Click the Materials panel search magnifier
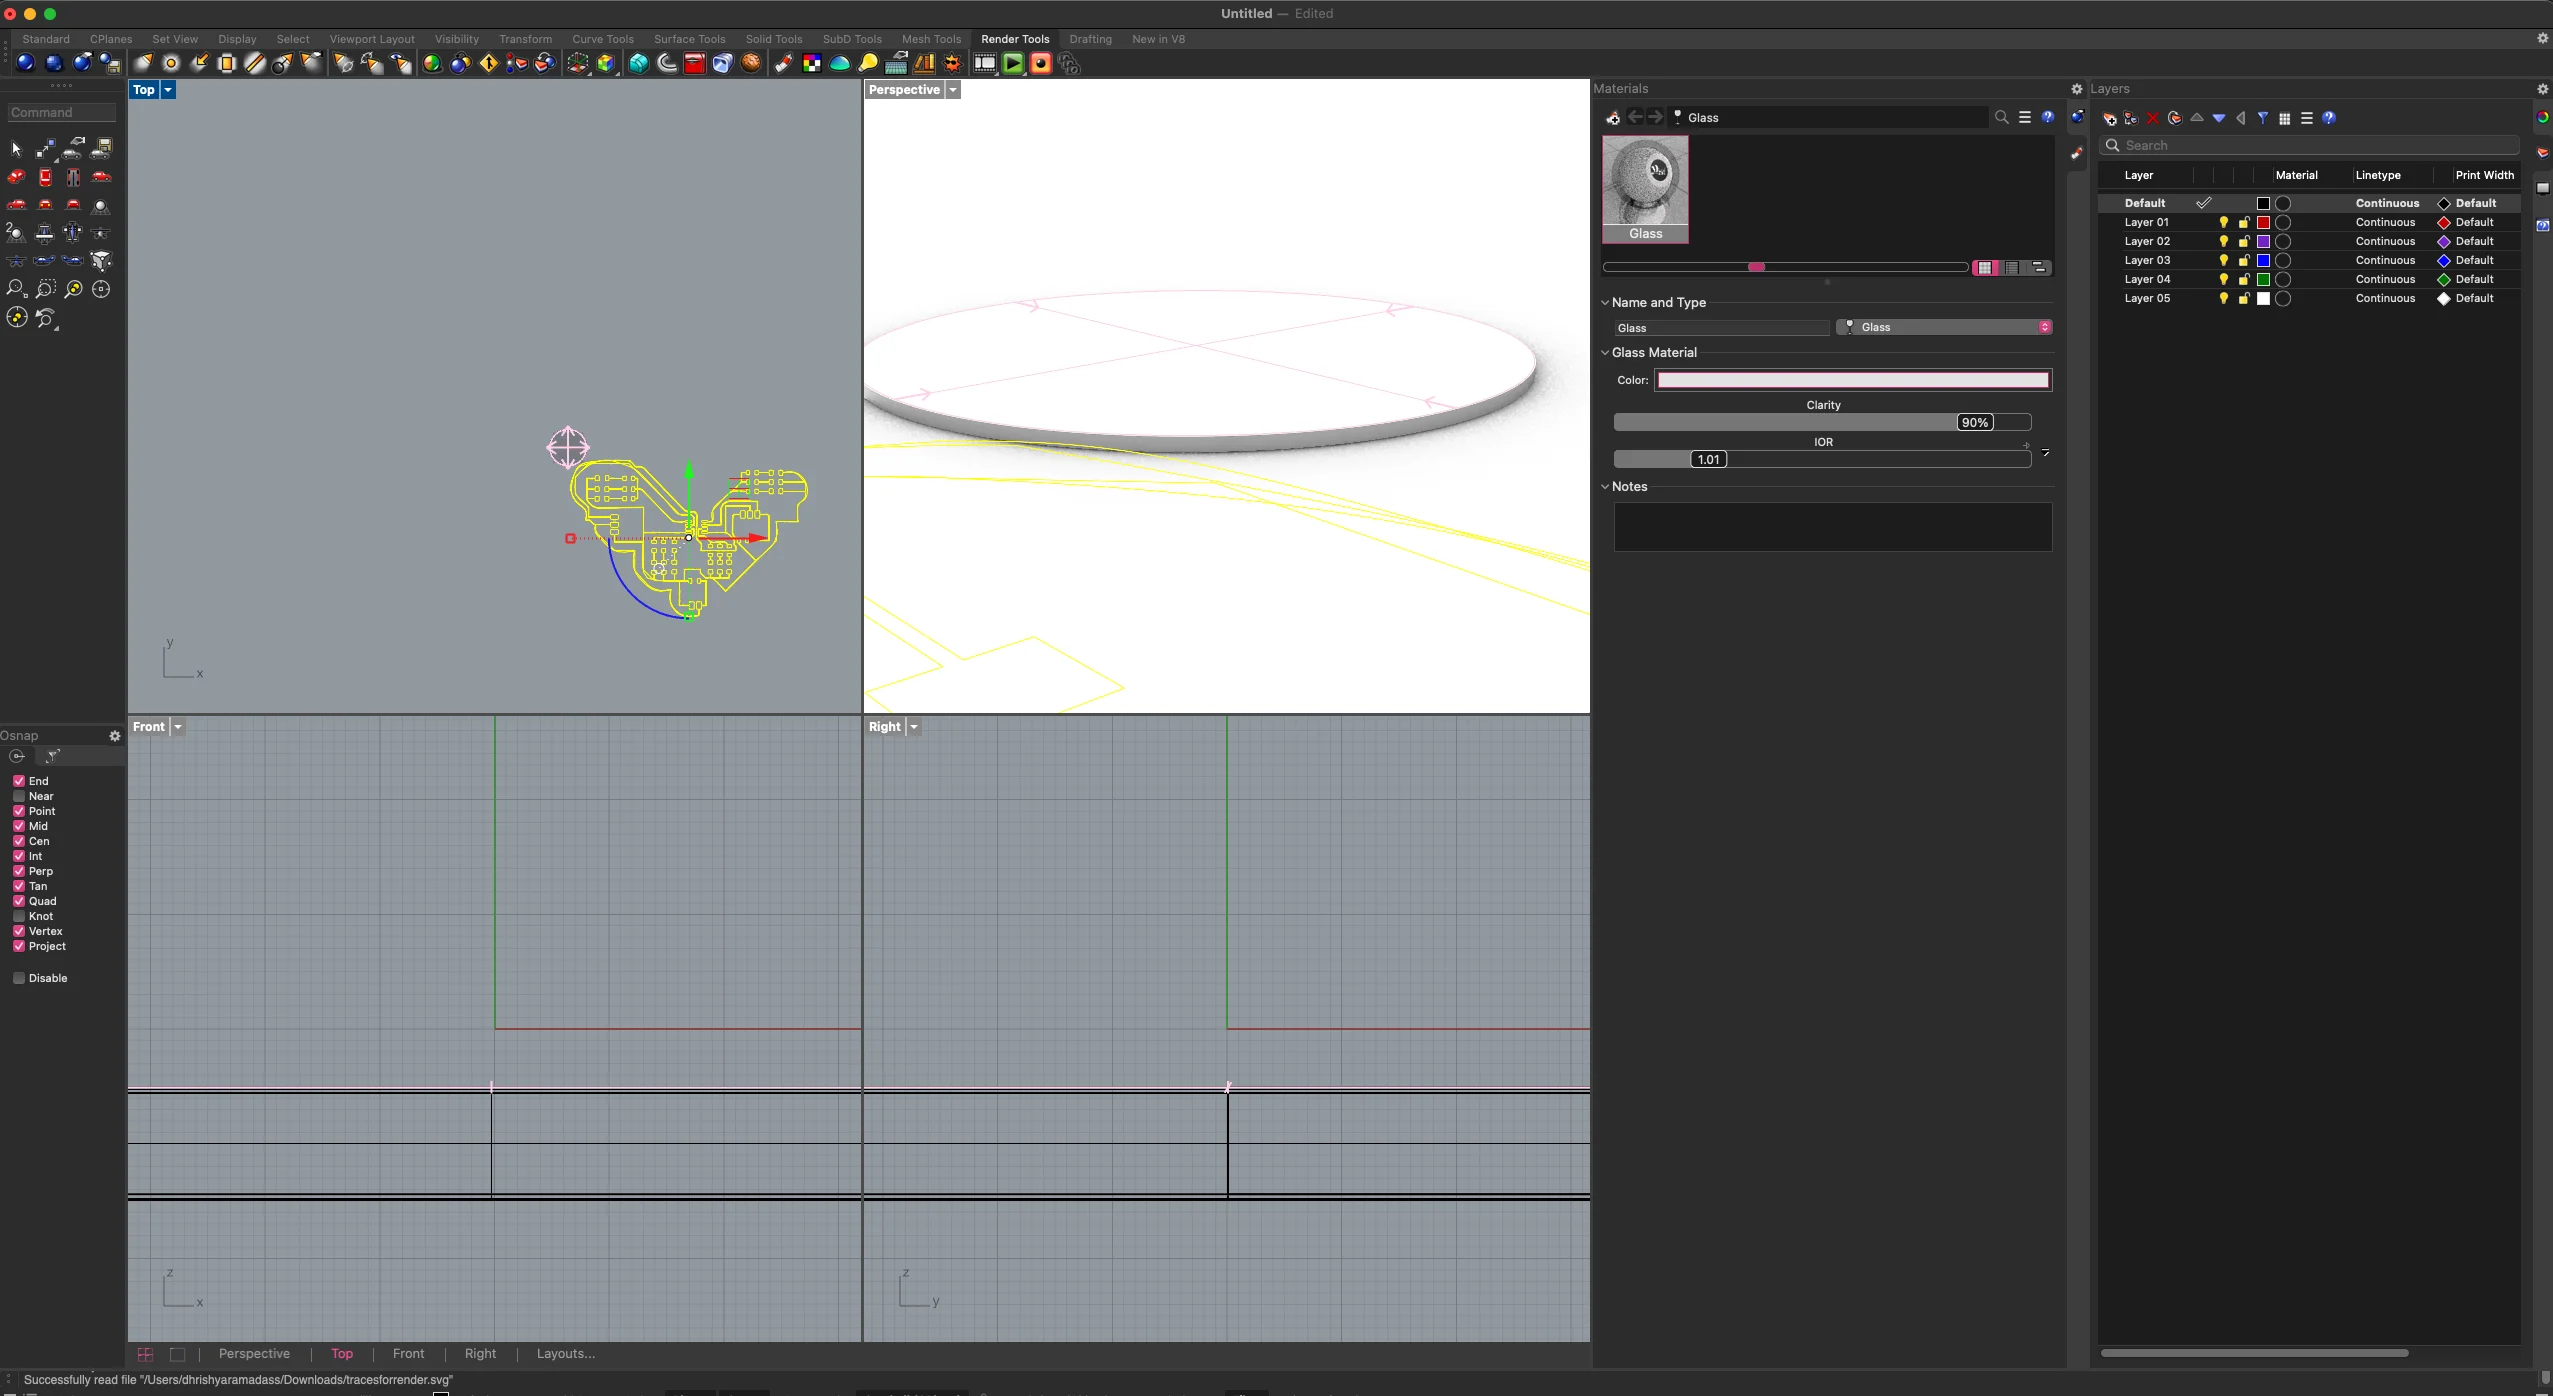Screen dimensions: 2553x1396 point(2001,117)
